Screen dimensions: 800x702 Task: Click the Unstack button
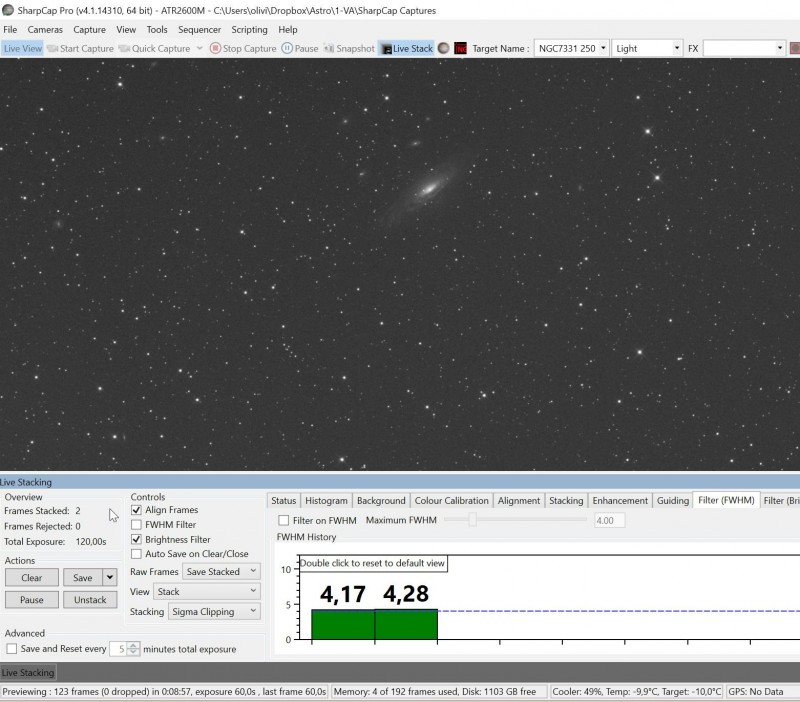(x=90, y=600)
